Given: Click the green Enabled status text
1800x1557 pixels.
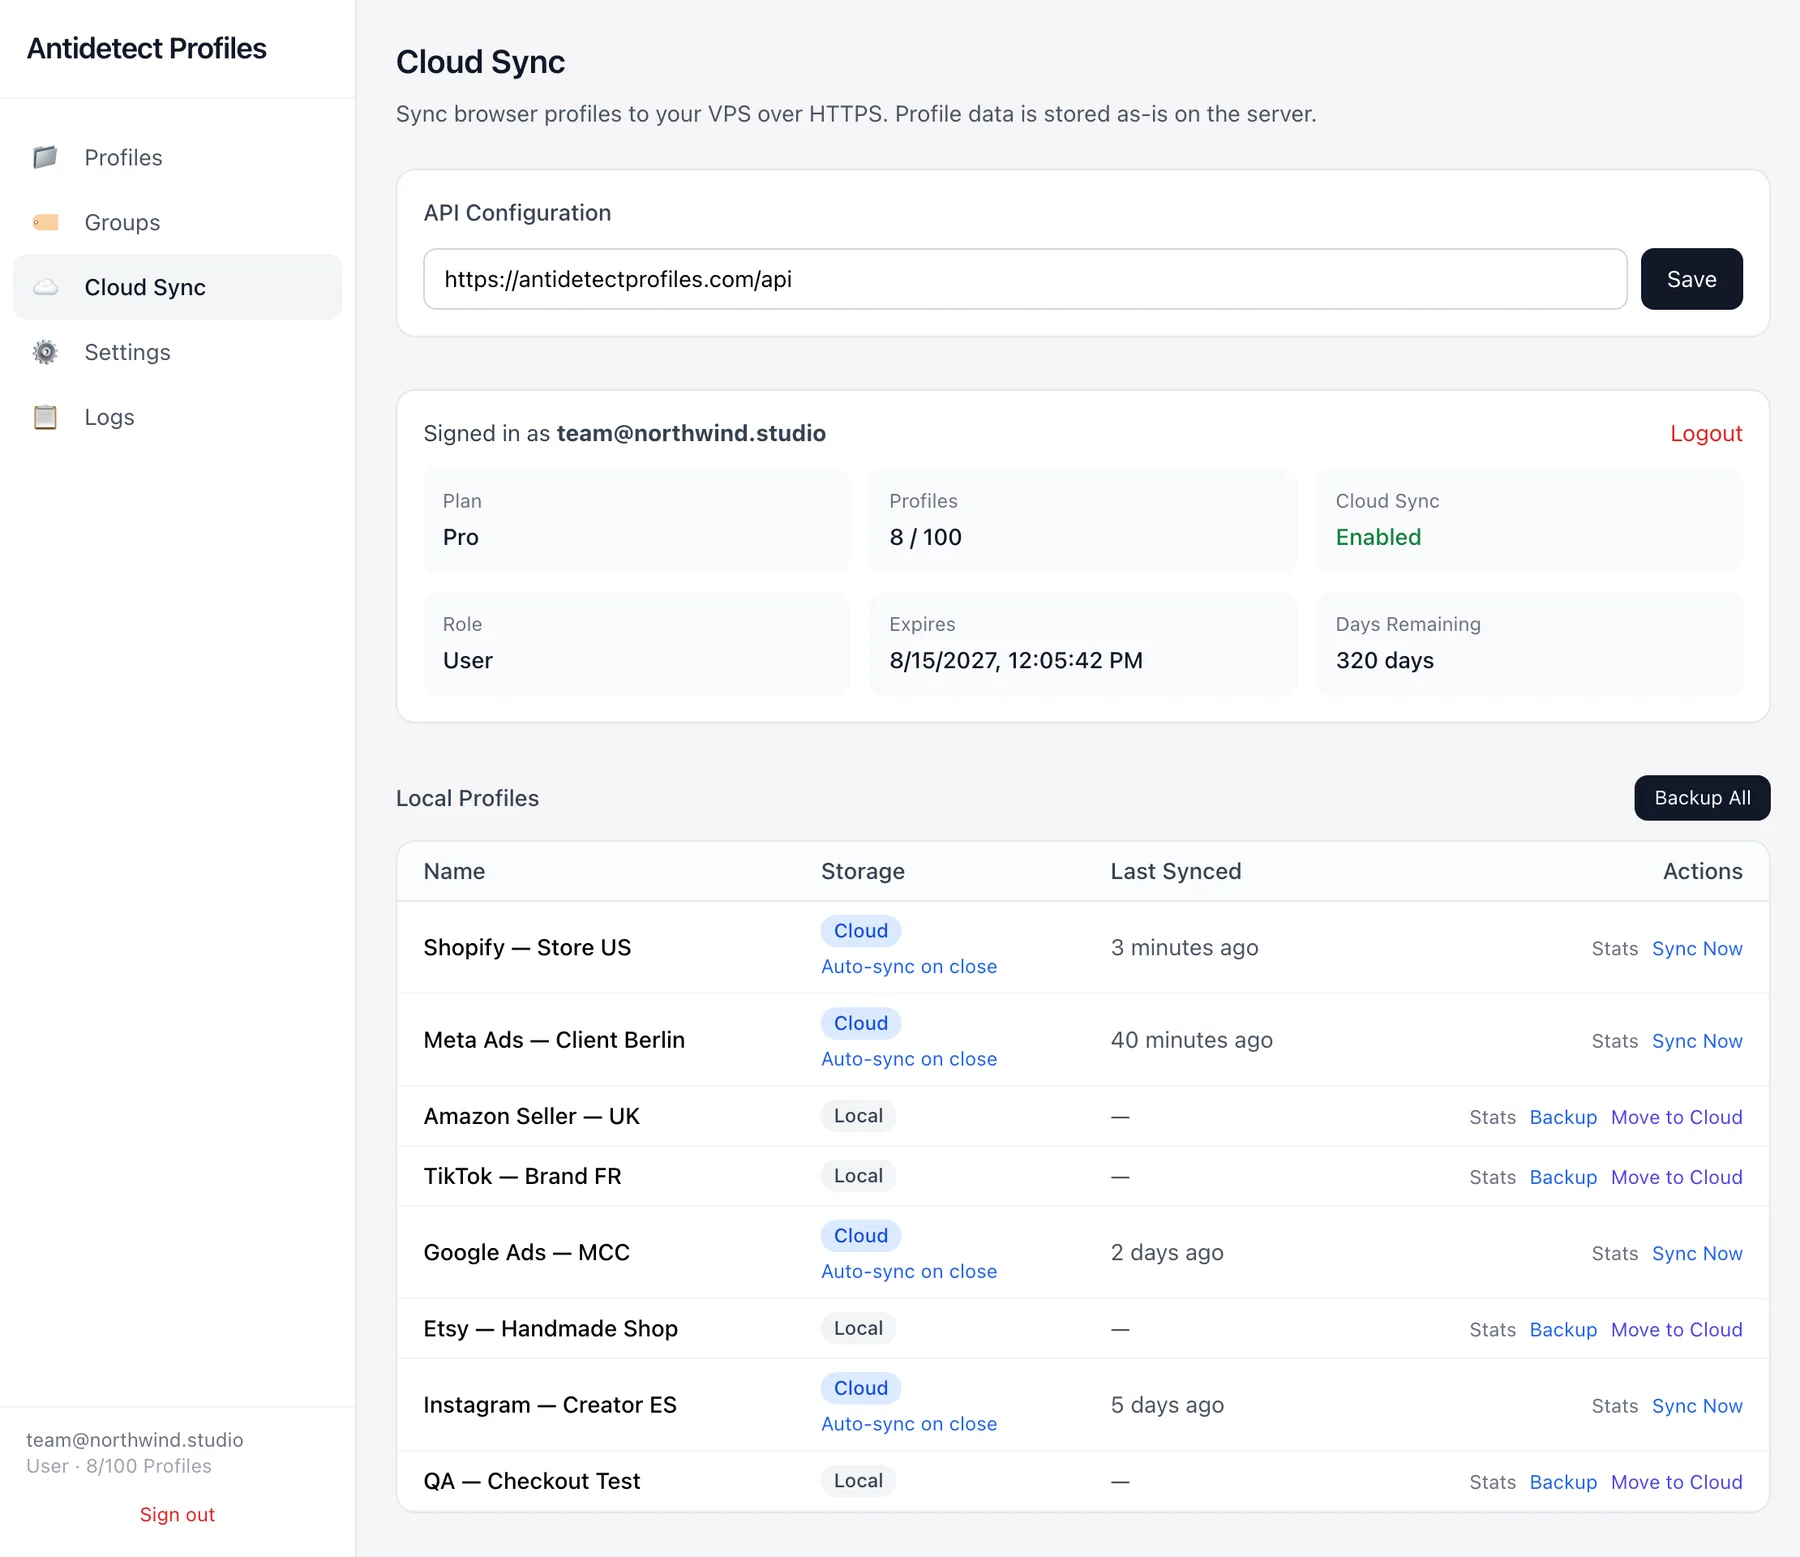Looking at the screenshot, I should pos(1378,537).
